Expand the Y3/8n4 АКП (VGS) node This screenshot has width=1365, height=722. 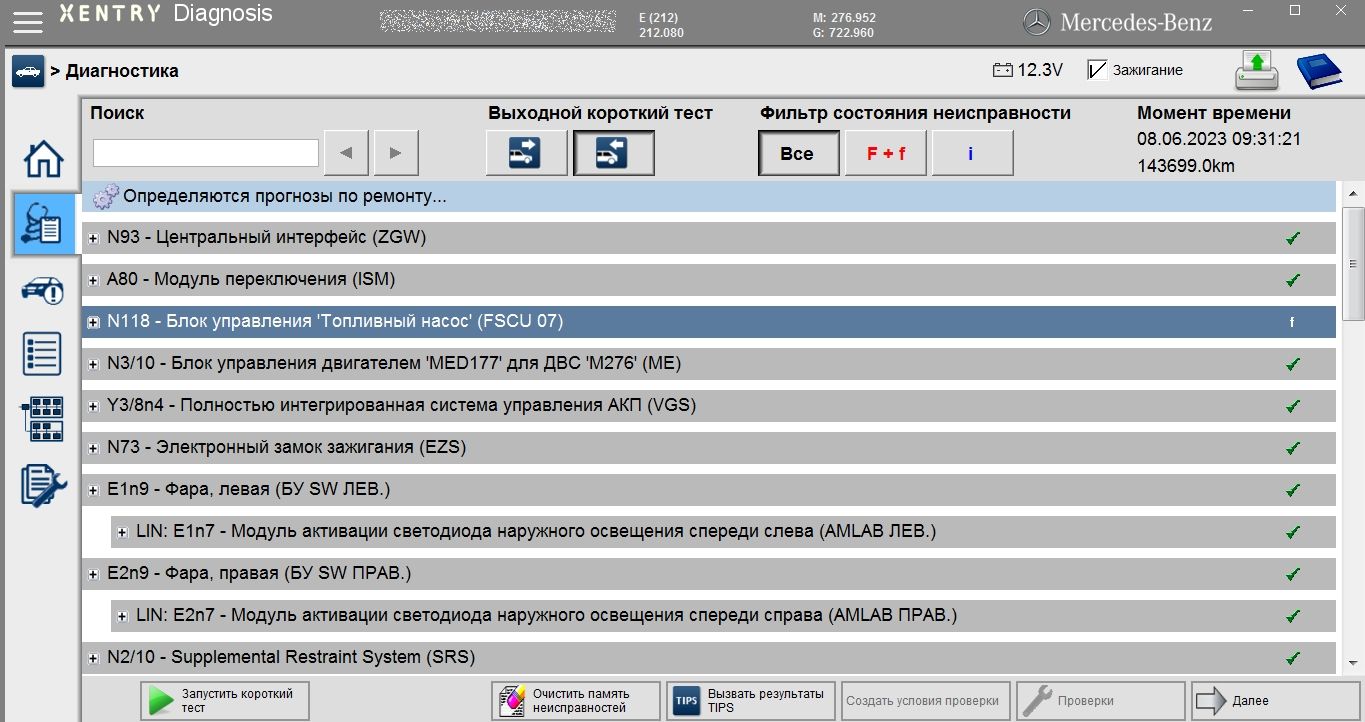94,406
